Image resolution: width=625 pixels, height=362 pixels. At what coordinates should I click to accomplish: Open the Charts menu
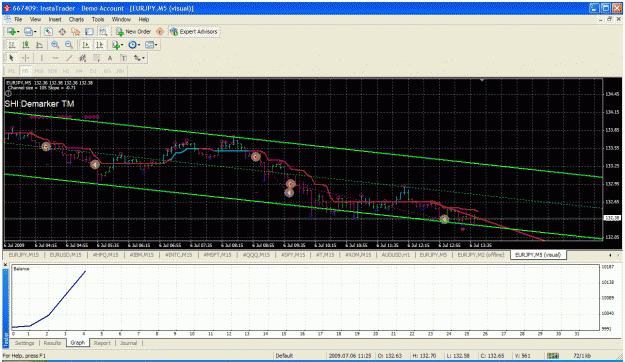(x=76, y=19)
